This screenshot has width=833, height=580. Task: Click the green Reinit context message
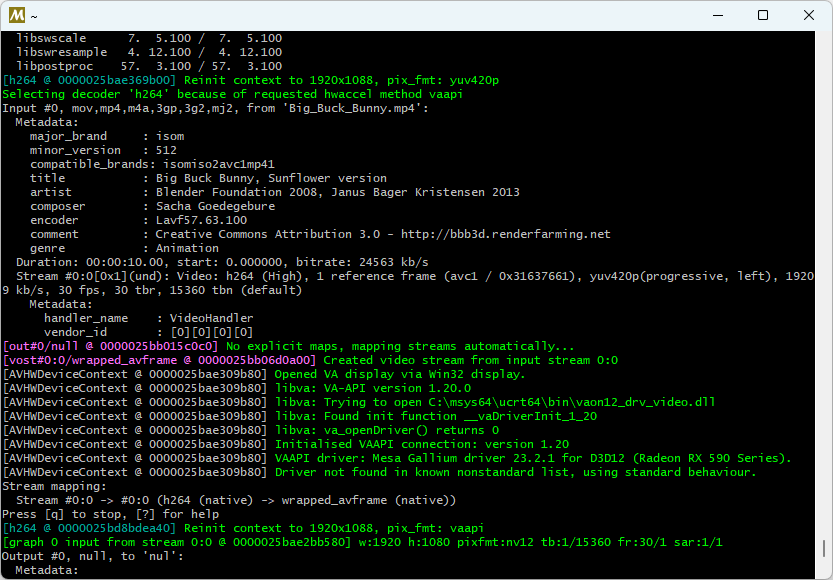[250, 79]
